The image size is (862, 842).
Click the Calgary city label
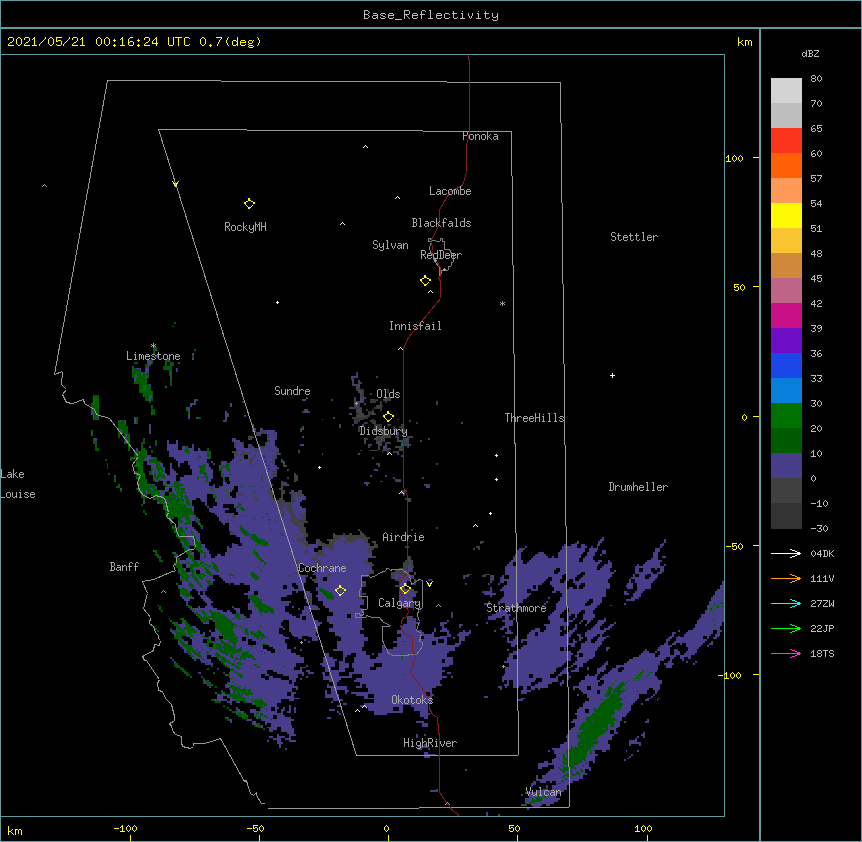[399, 603]
